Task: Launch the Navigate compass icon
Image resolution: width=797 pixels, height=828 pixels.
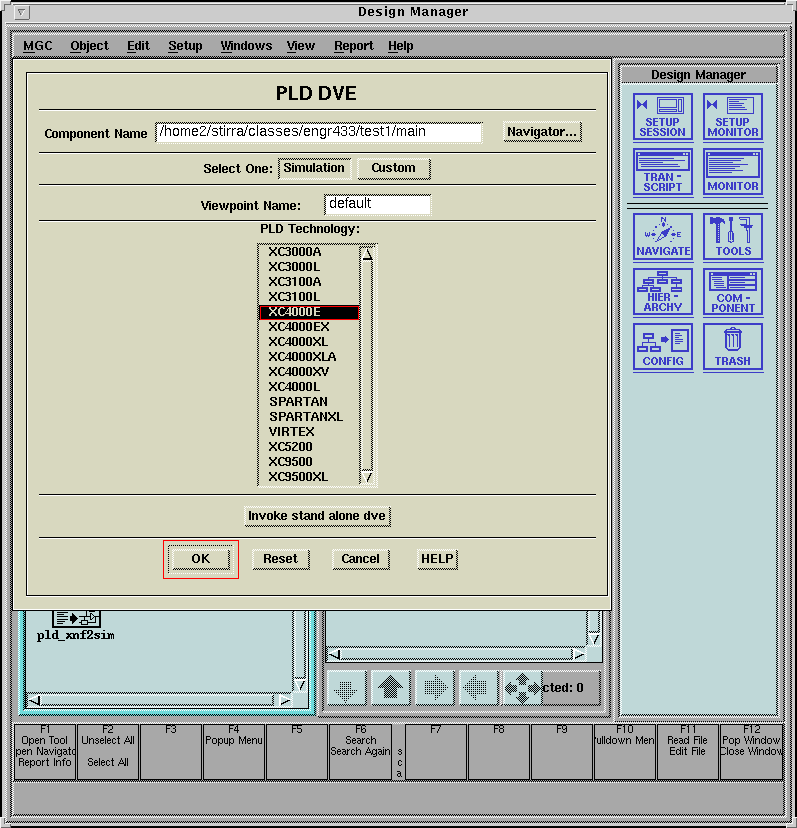Action: 662,237
